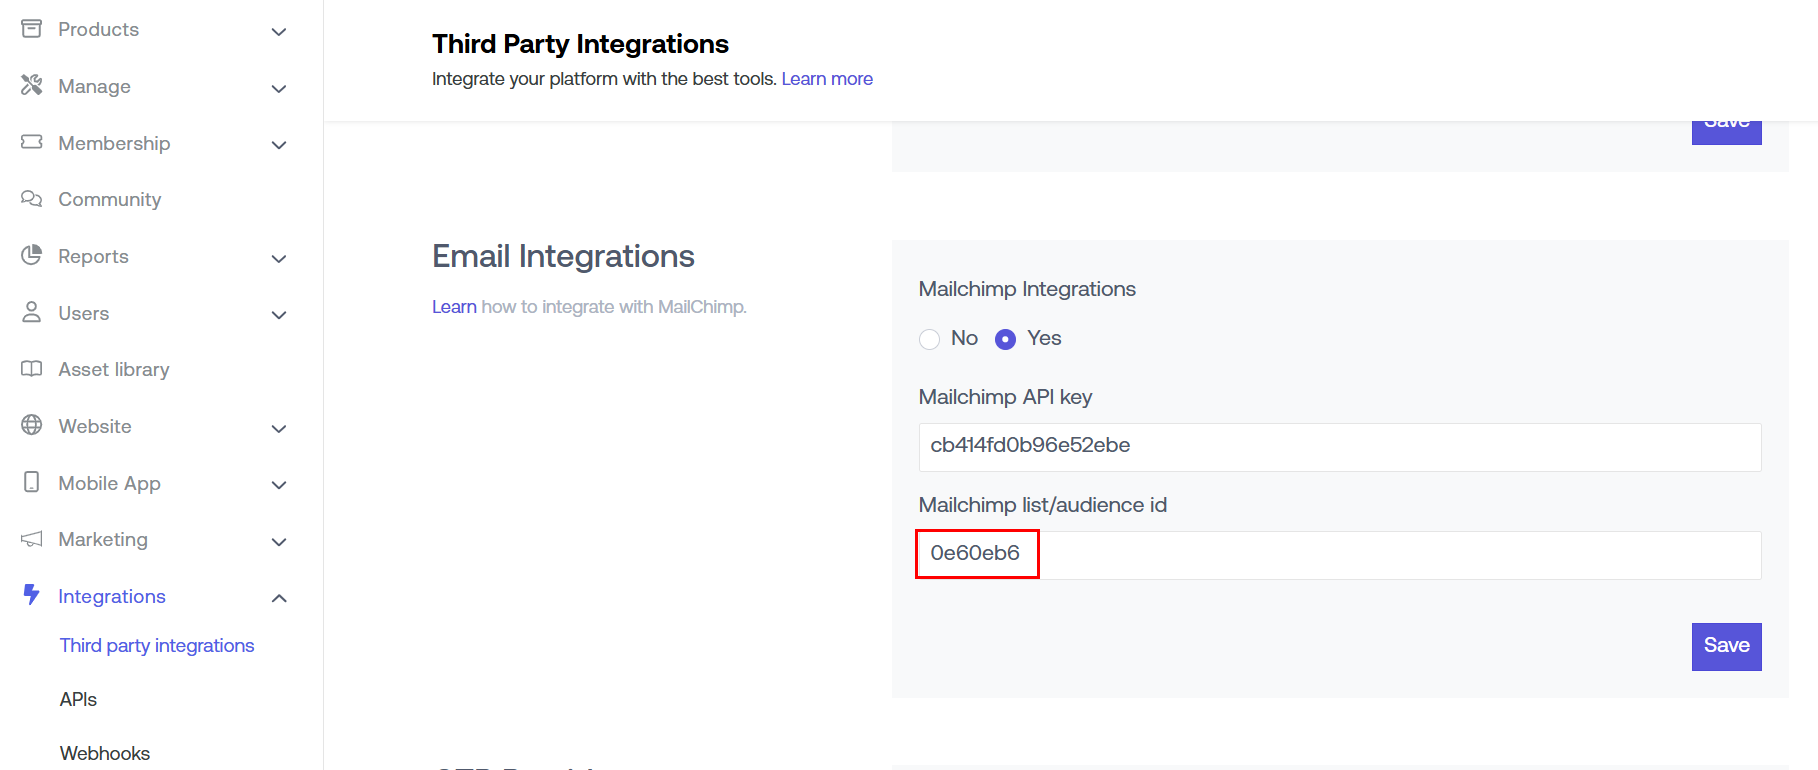Open the APIs submenu item
Viewport: 1818px width, 770px height.
78,700
